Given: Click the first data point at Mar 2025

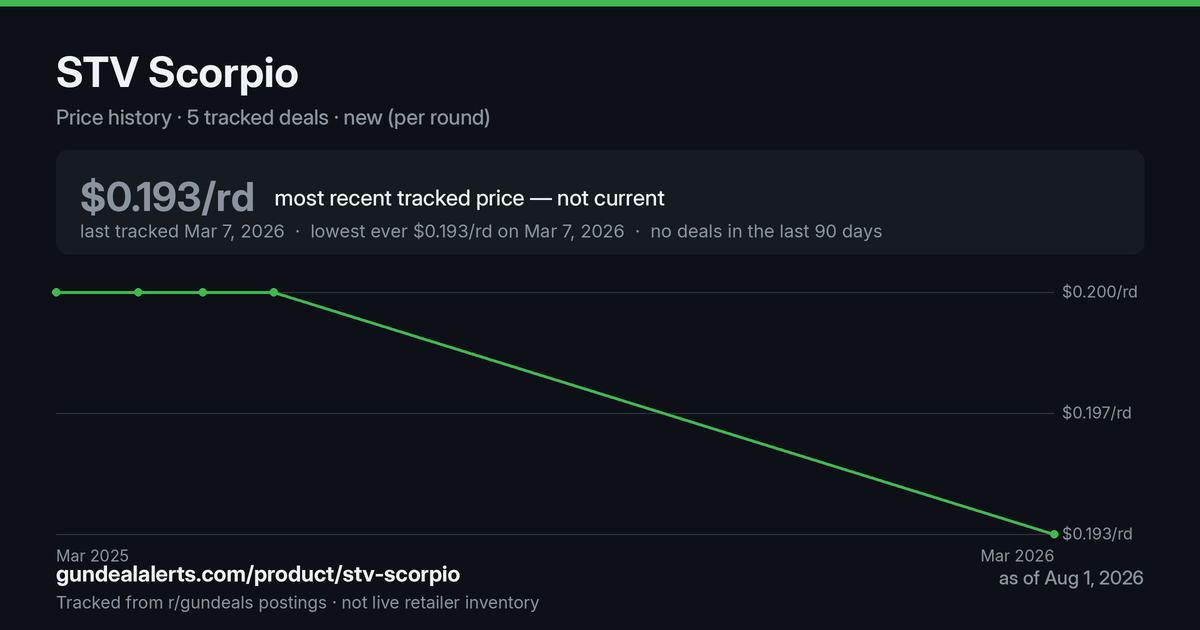Looking at the screenshot, I should click(56, 292).
